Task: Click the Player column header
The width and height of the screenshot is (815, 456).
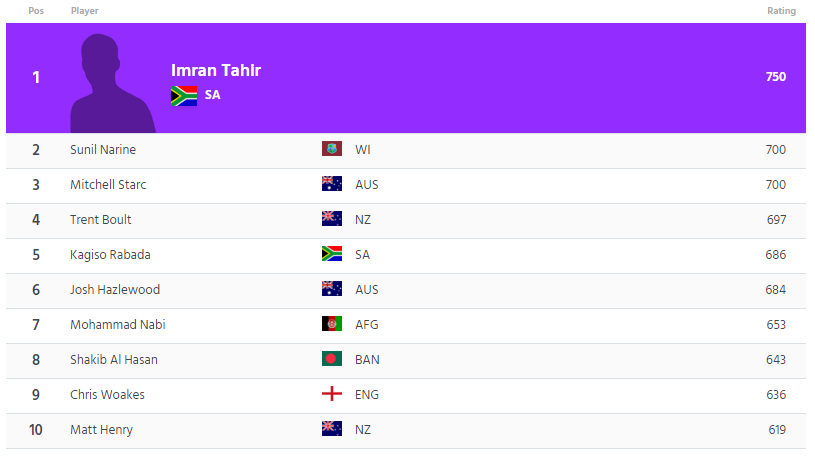Action: pos(85,11)
